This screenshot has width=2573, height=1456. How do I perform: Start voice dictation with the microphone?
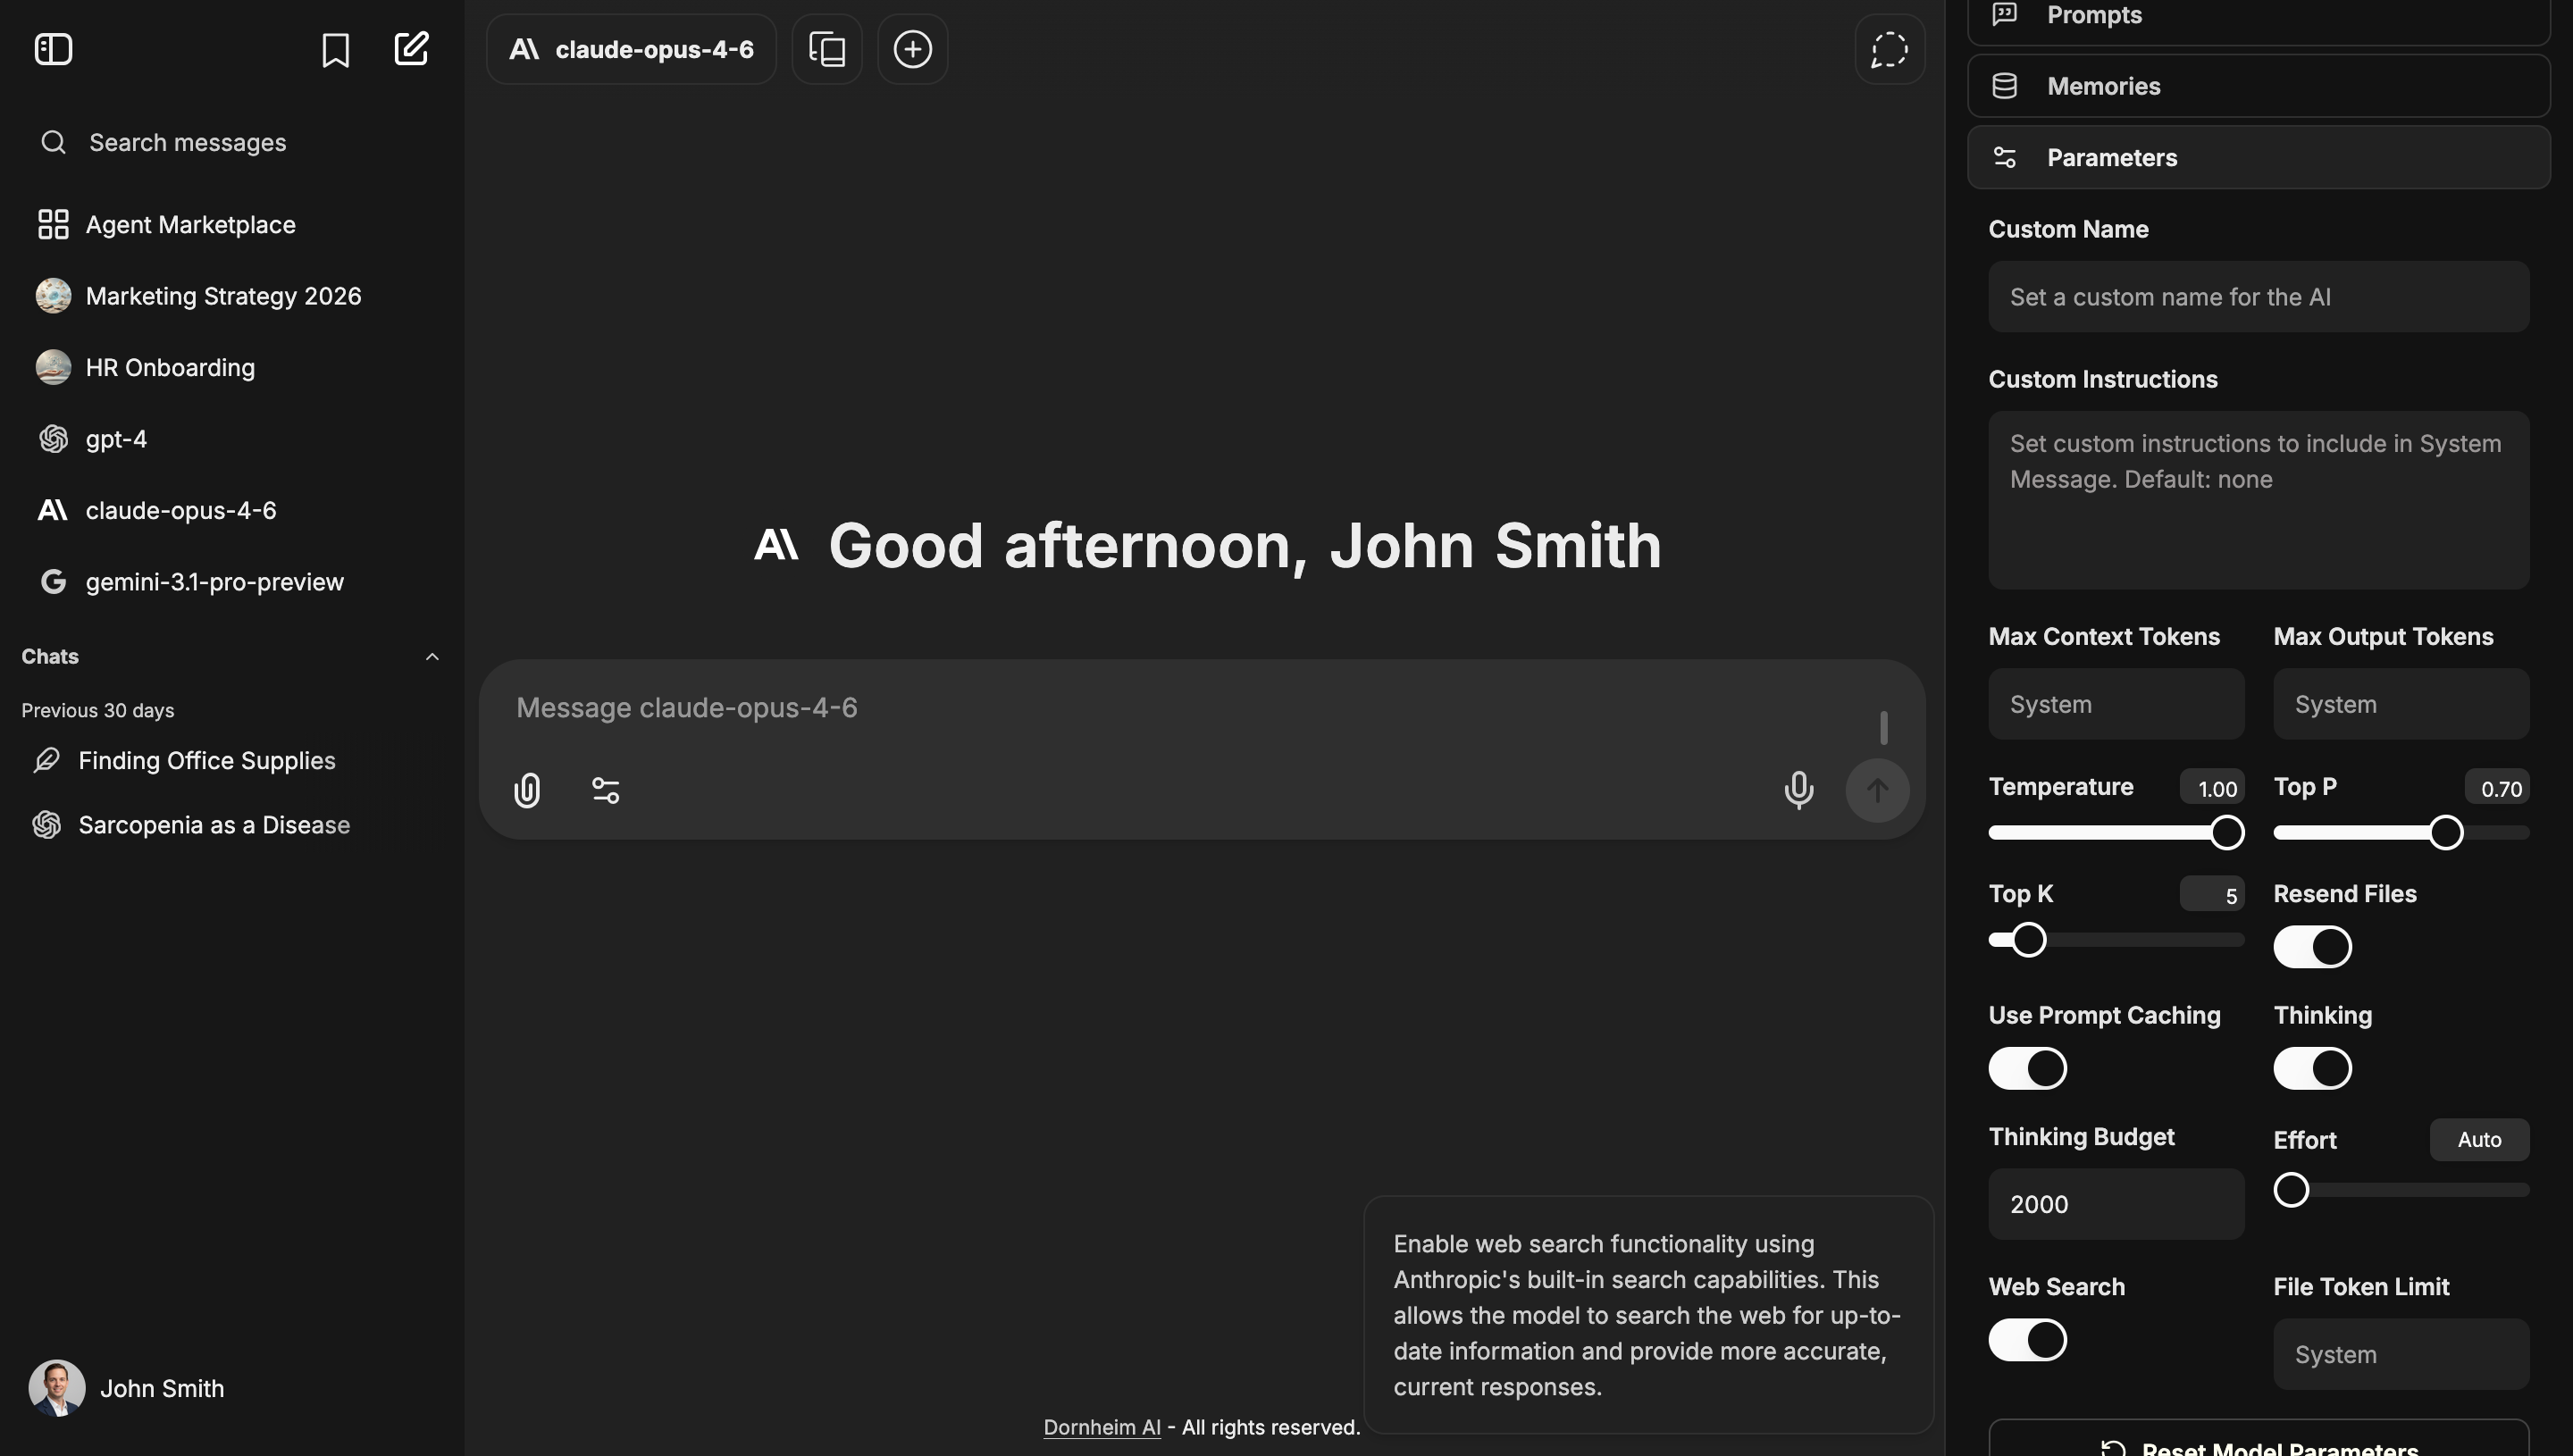click(1799, 789)
